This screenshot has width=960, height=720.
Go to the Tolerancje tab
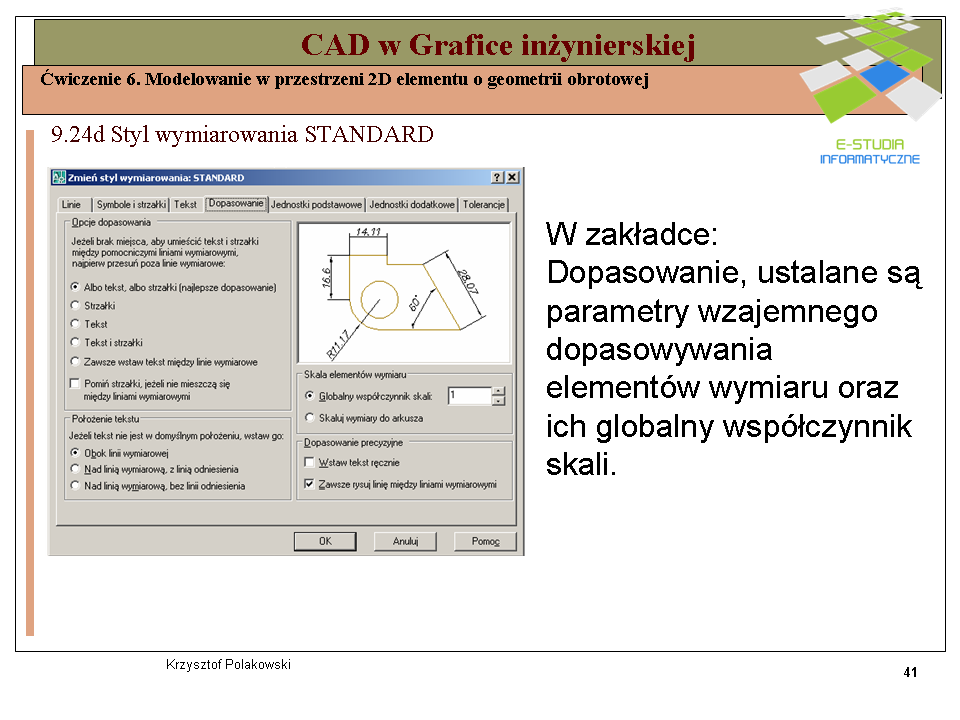tap(484, 204)
